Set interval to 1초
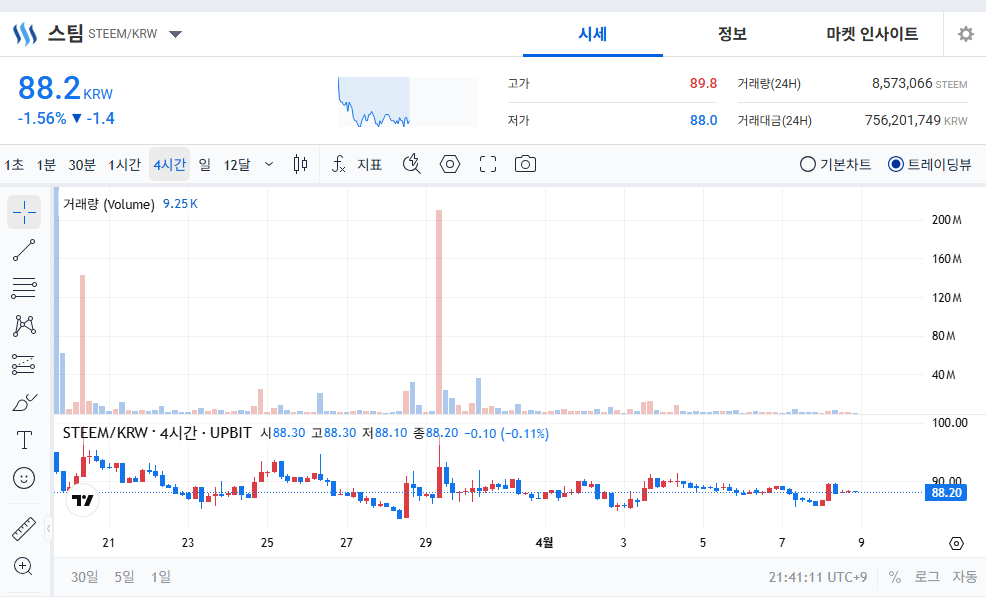 pyautogui.click(x=14, y=165)
